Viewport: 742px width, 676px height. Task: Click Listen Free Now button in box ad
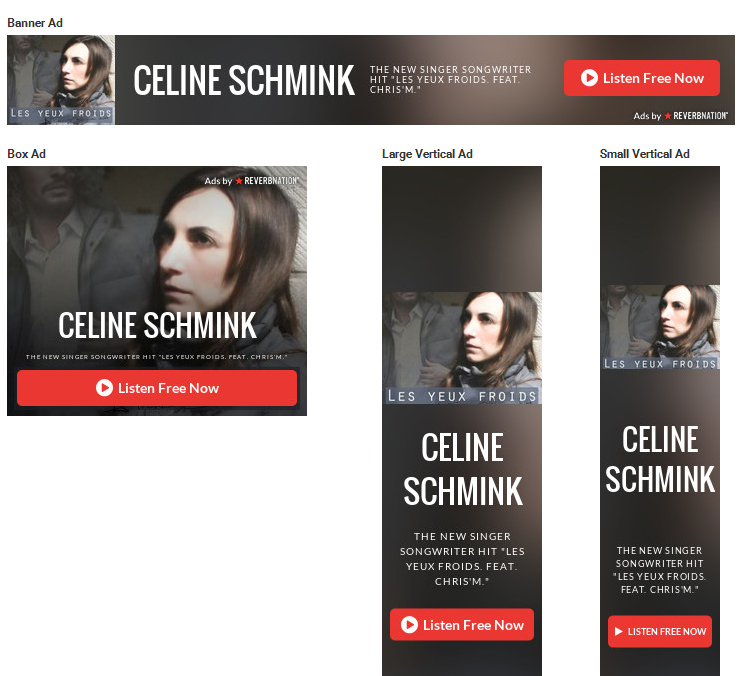(x=157, y=388)
